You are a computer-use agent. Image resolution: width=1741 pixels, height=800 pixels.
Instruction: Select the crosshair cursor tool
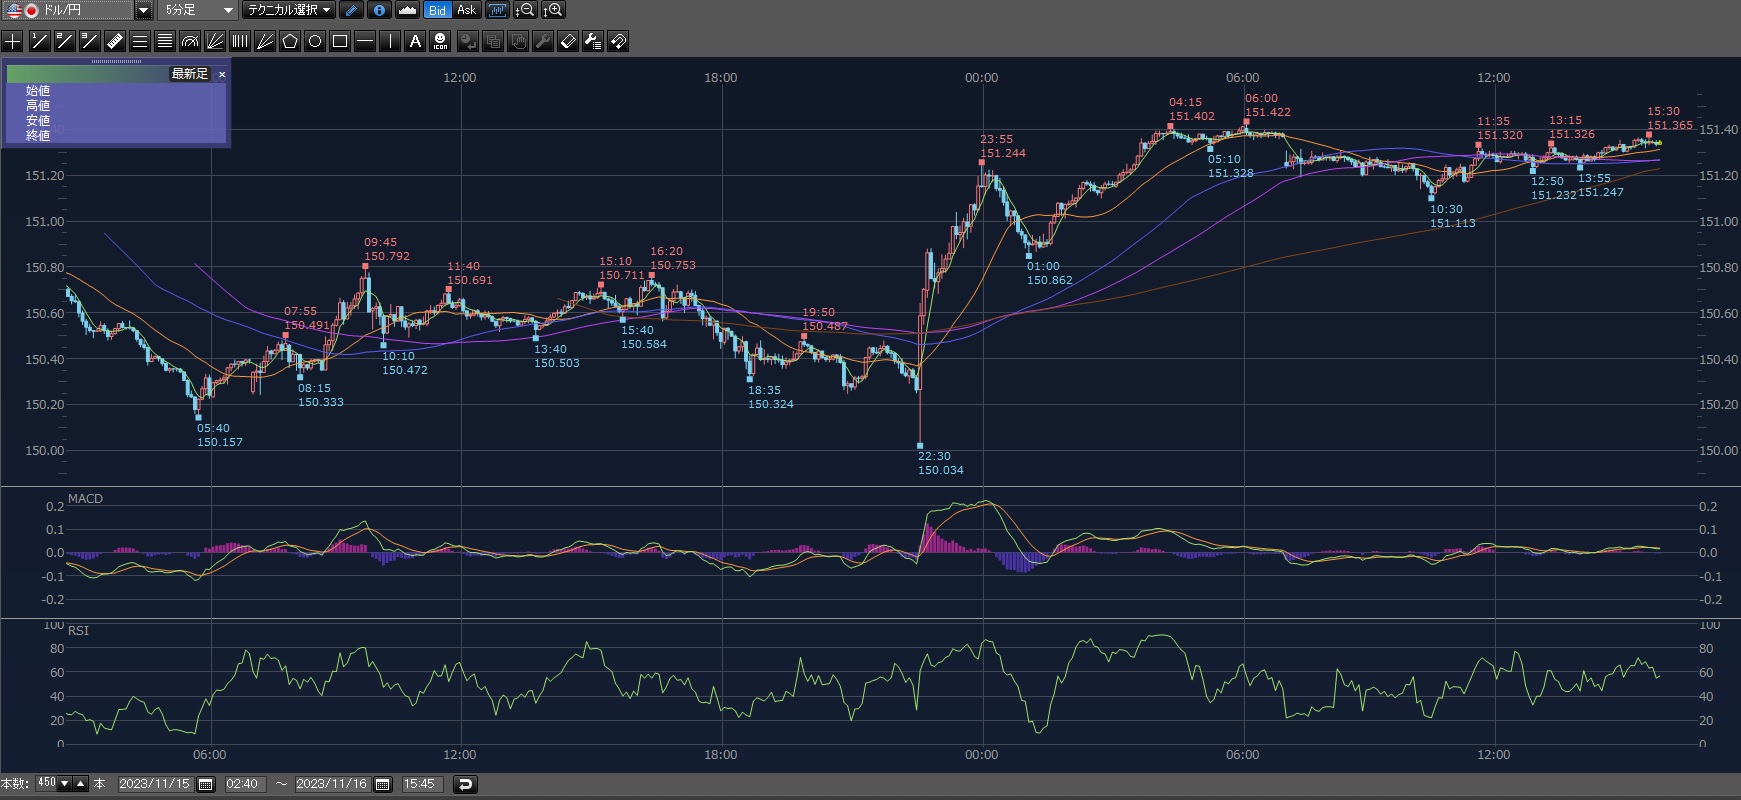[x=12, y=41]
